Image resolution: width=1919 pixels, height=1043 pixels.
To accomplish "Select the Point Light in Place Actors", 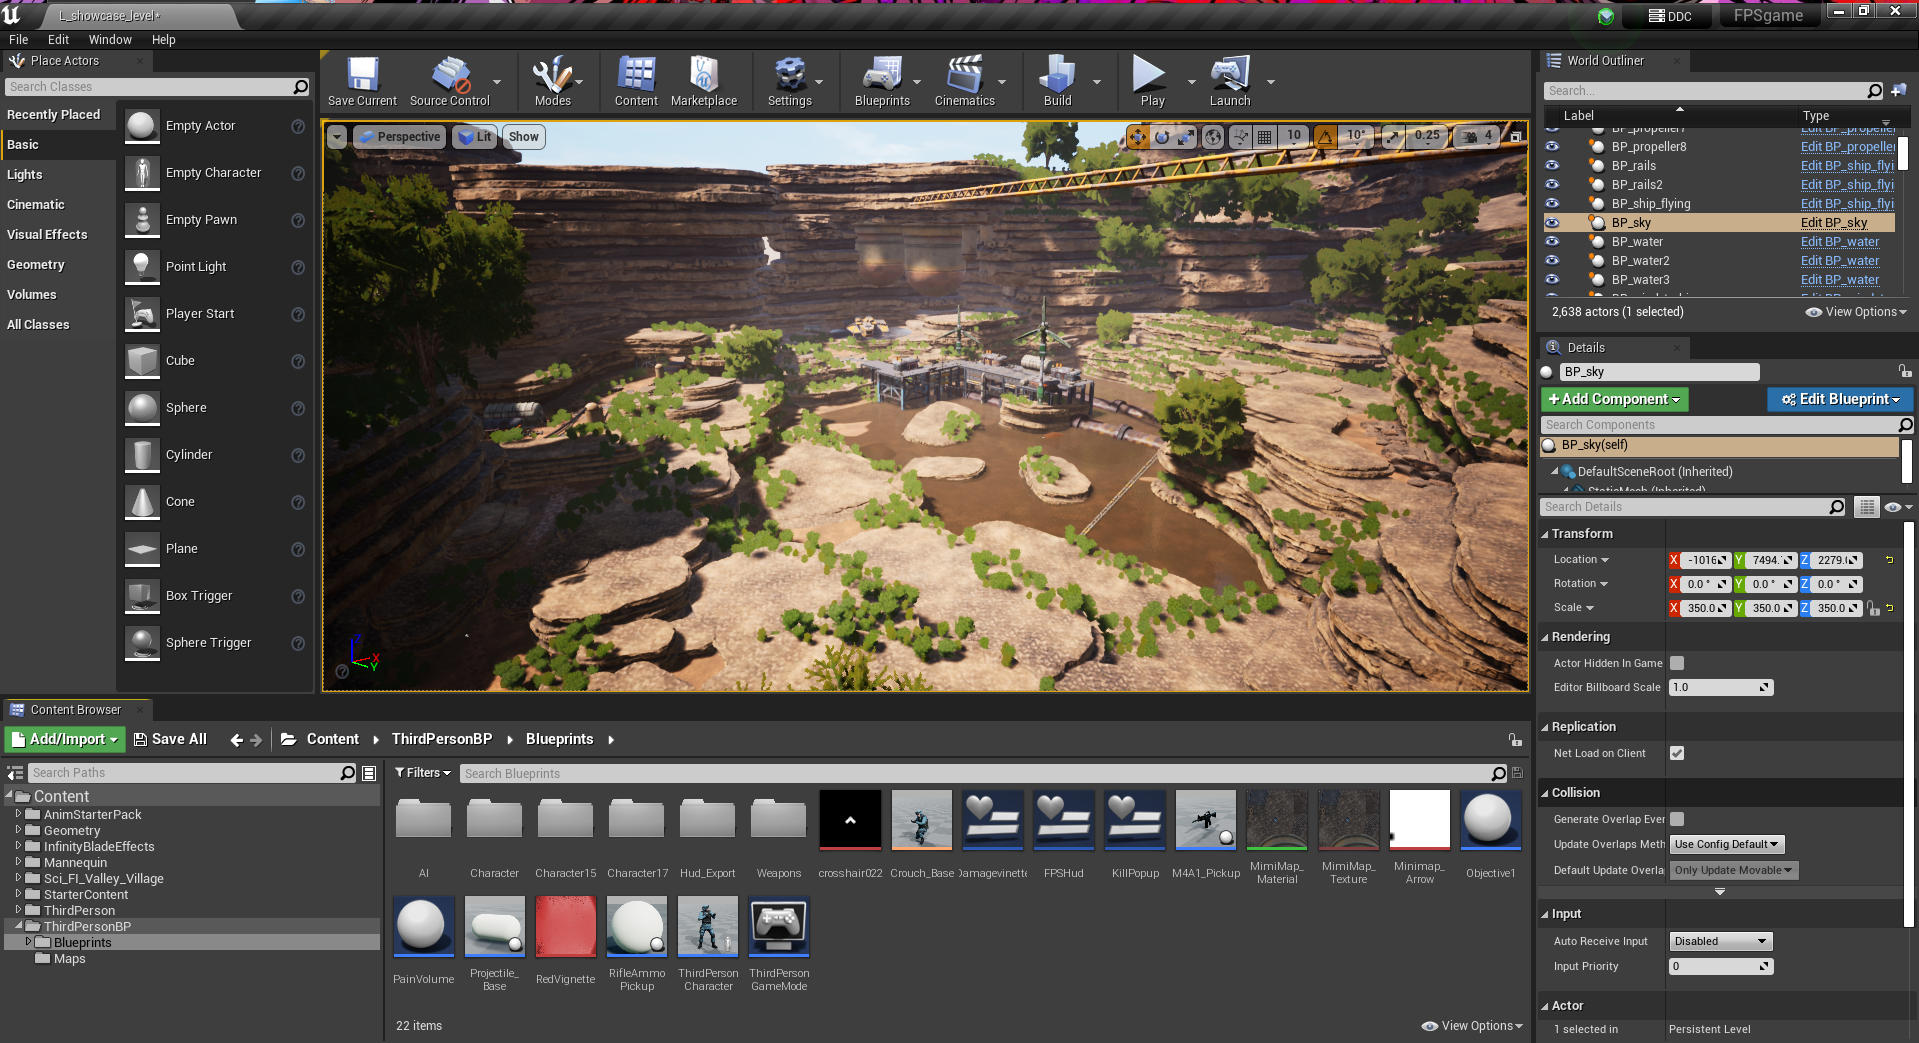I will [x=197, y=266].
